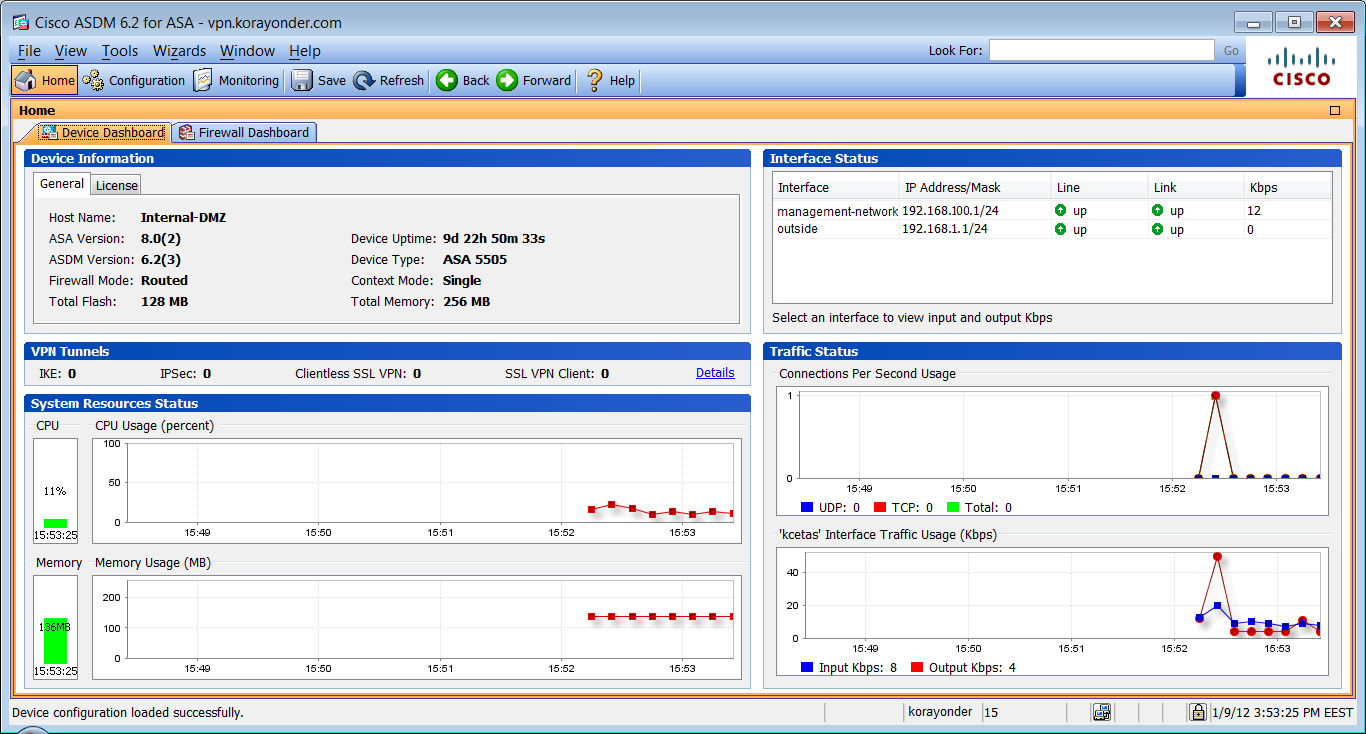Click the Link column header
The image size is (1366, 734).
(1196, 187)
